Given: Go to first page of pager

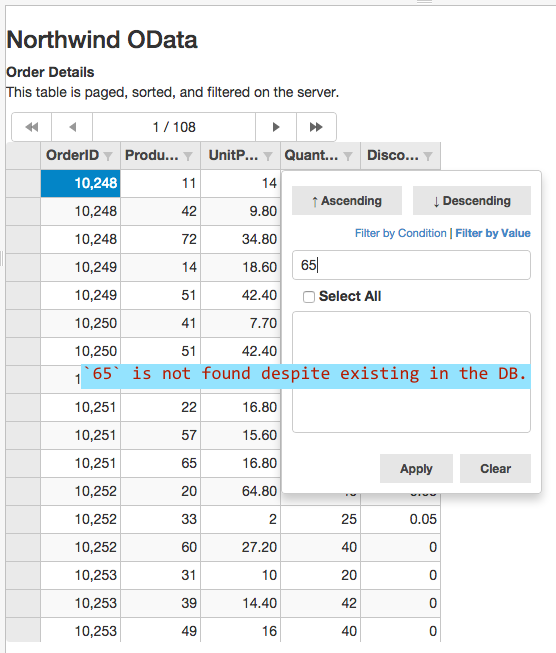Looking at the screenshot, I should click(x=32, y=127).
